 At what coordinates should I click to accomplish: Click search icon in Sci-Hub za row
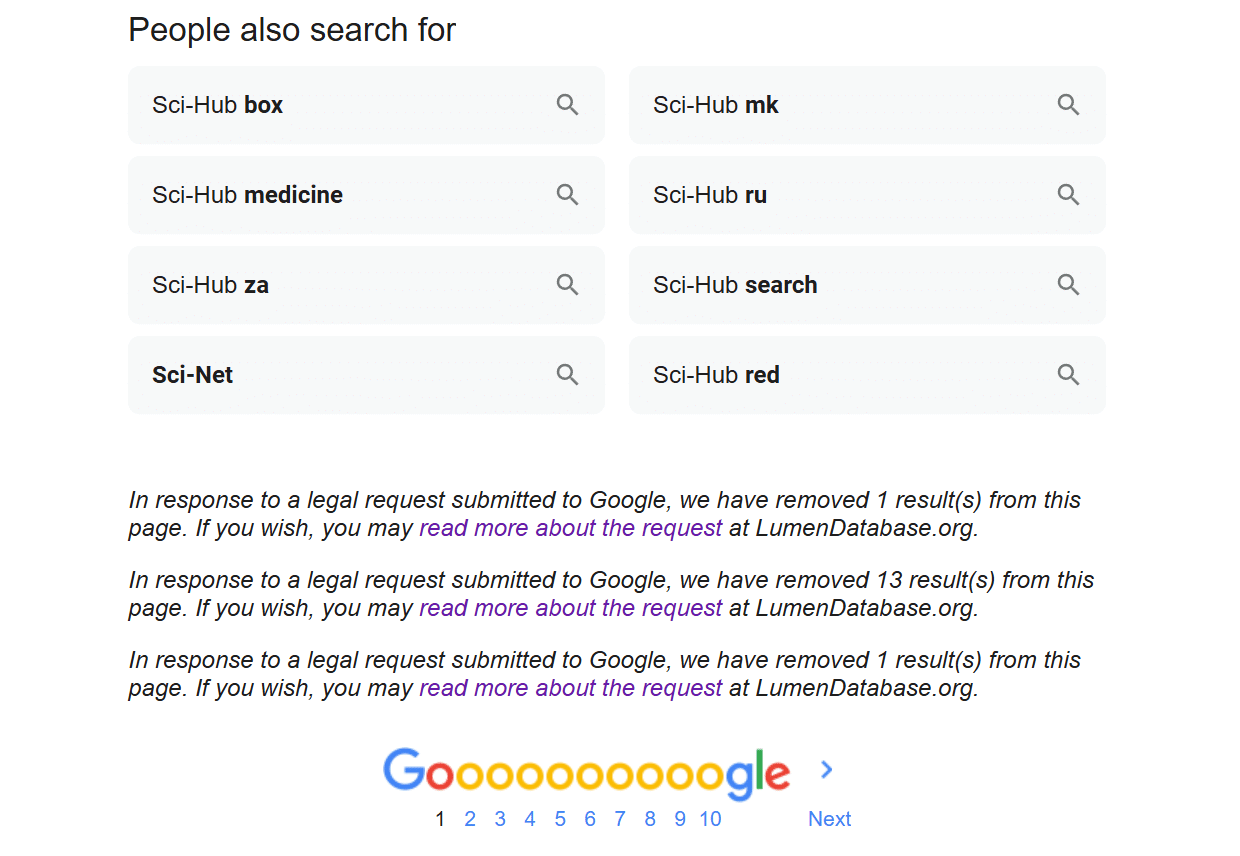(568, 285)
